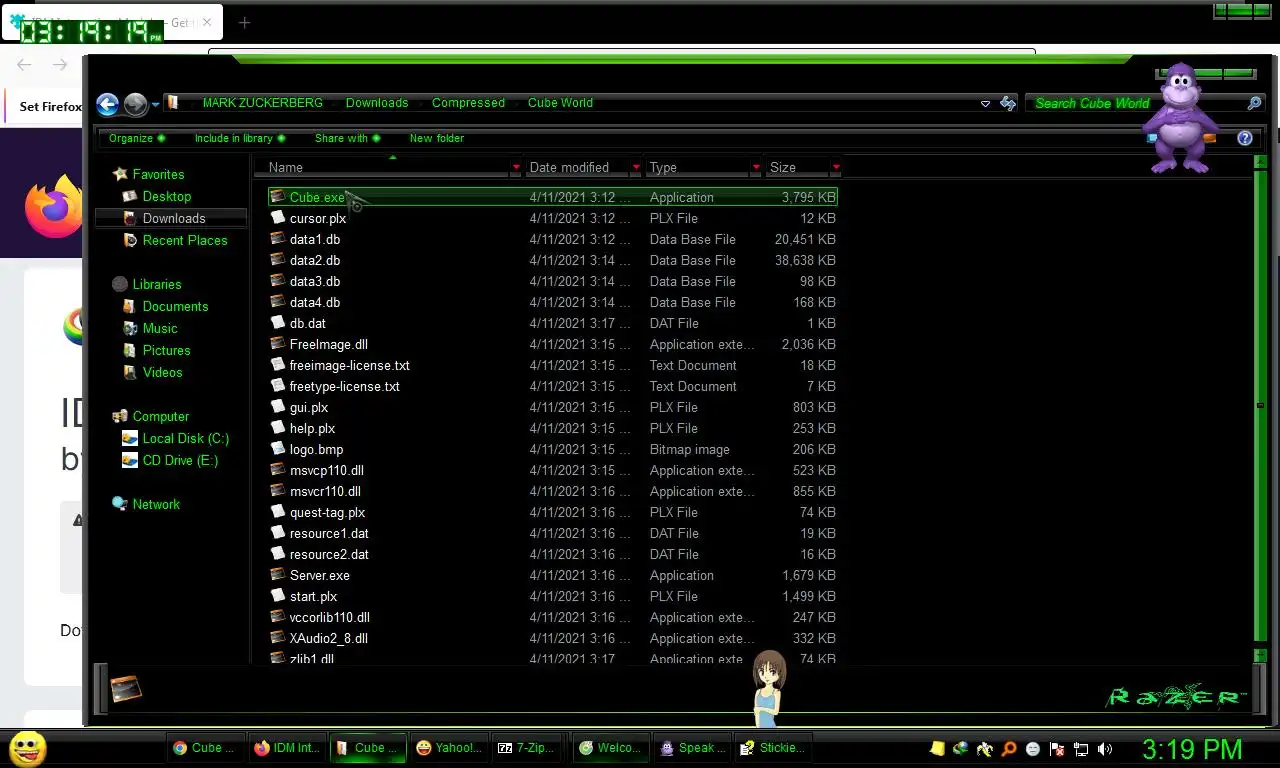This screenshot has height=768, width=1280.
Task: Select the cursor.plx file icon
Action: pos(278,218)
